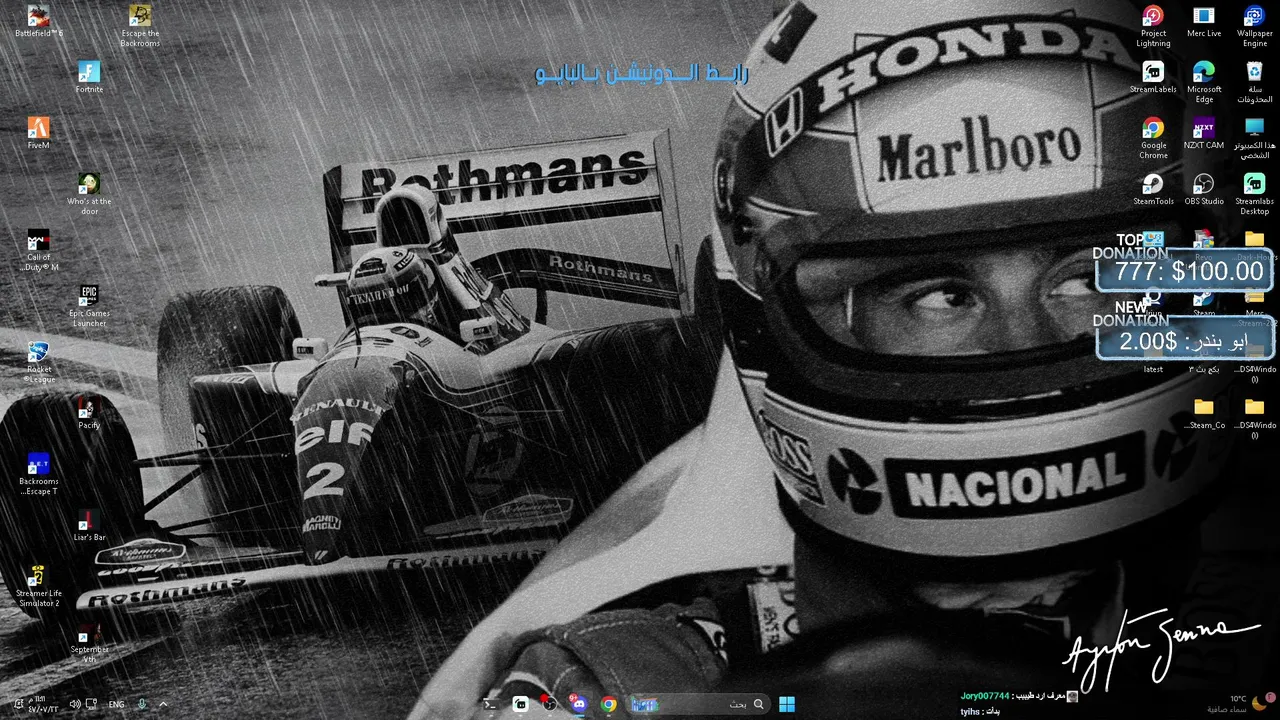
Task: Launch Rocket League from desktop
Action: 38,362
